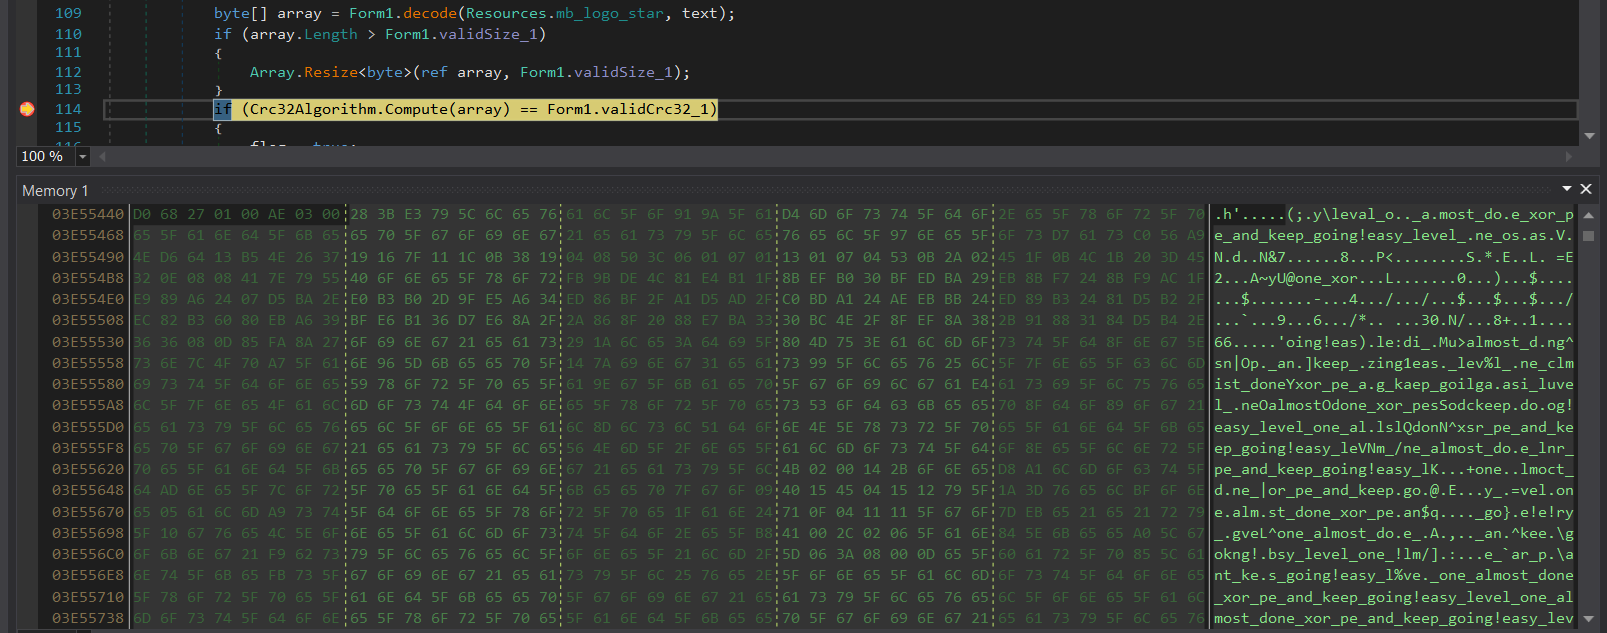Click memory address 03E555A8
Image resolution: width=1607 pixels, height=633 pixels.
tap(88, 405)
